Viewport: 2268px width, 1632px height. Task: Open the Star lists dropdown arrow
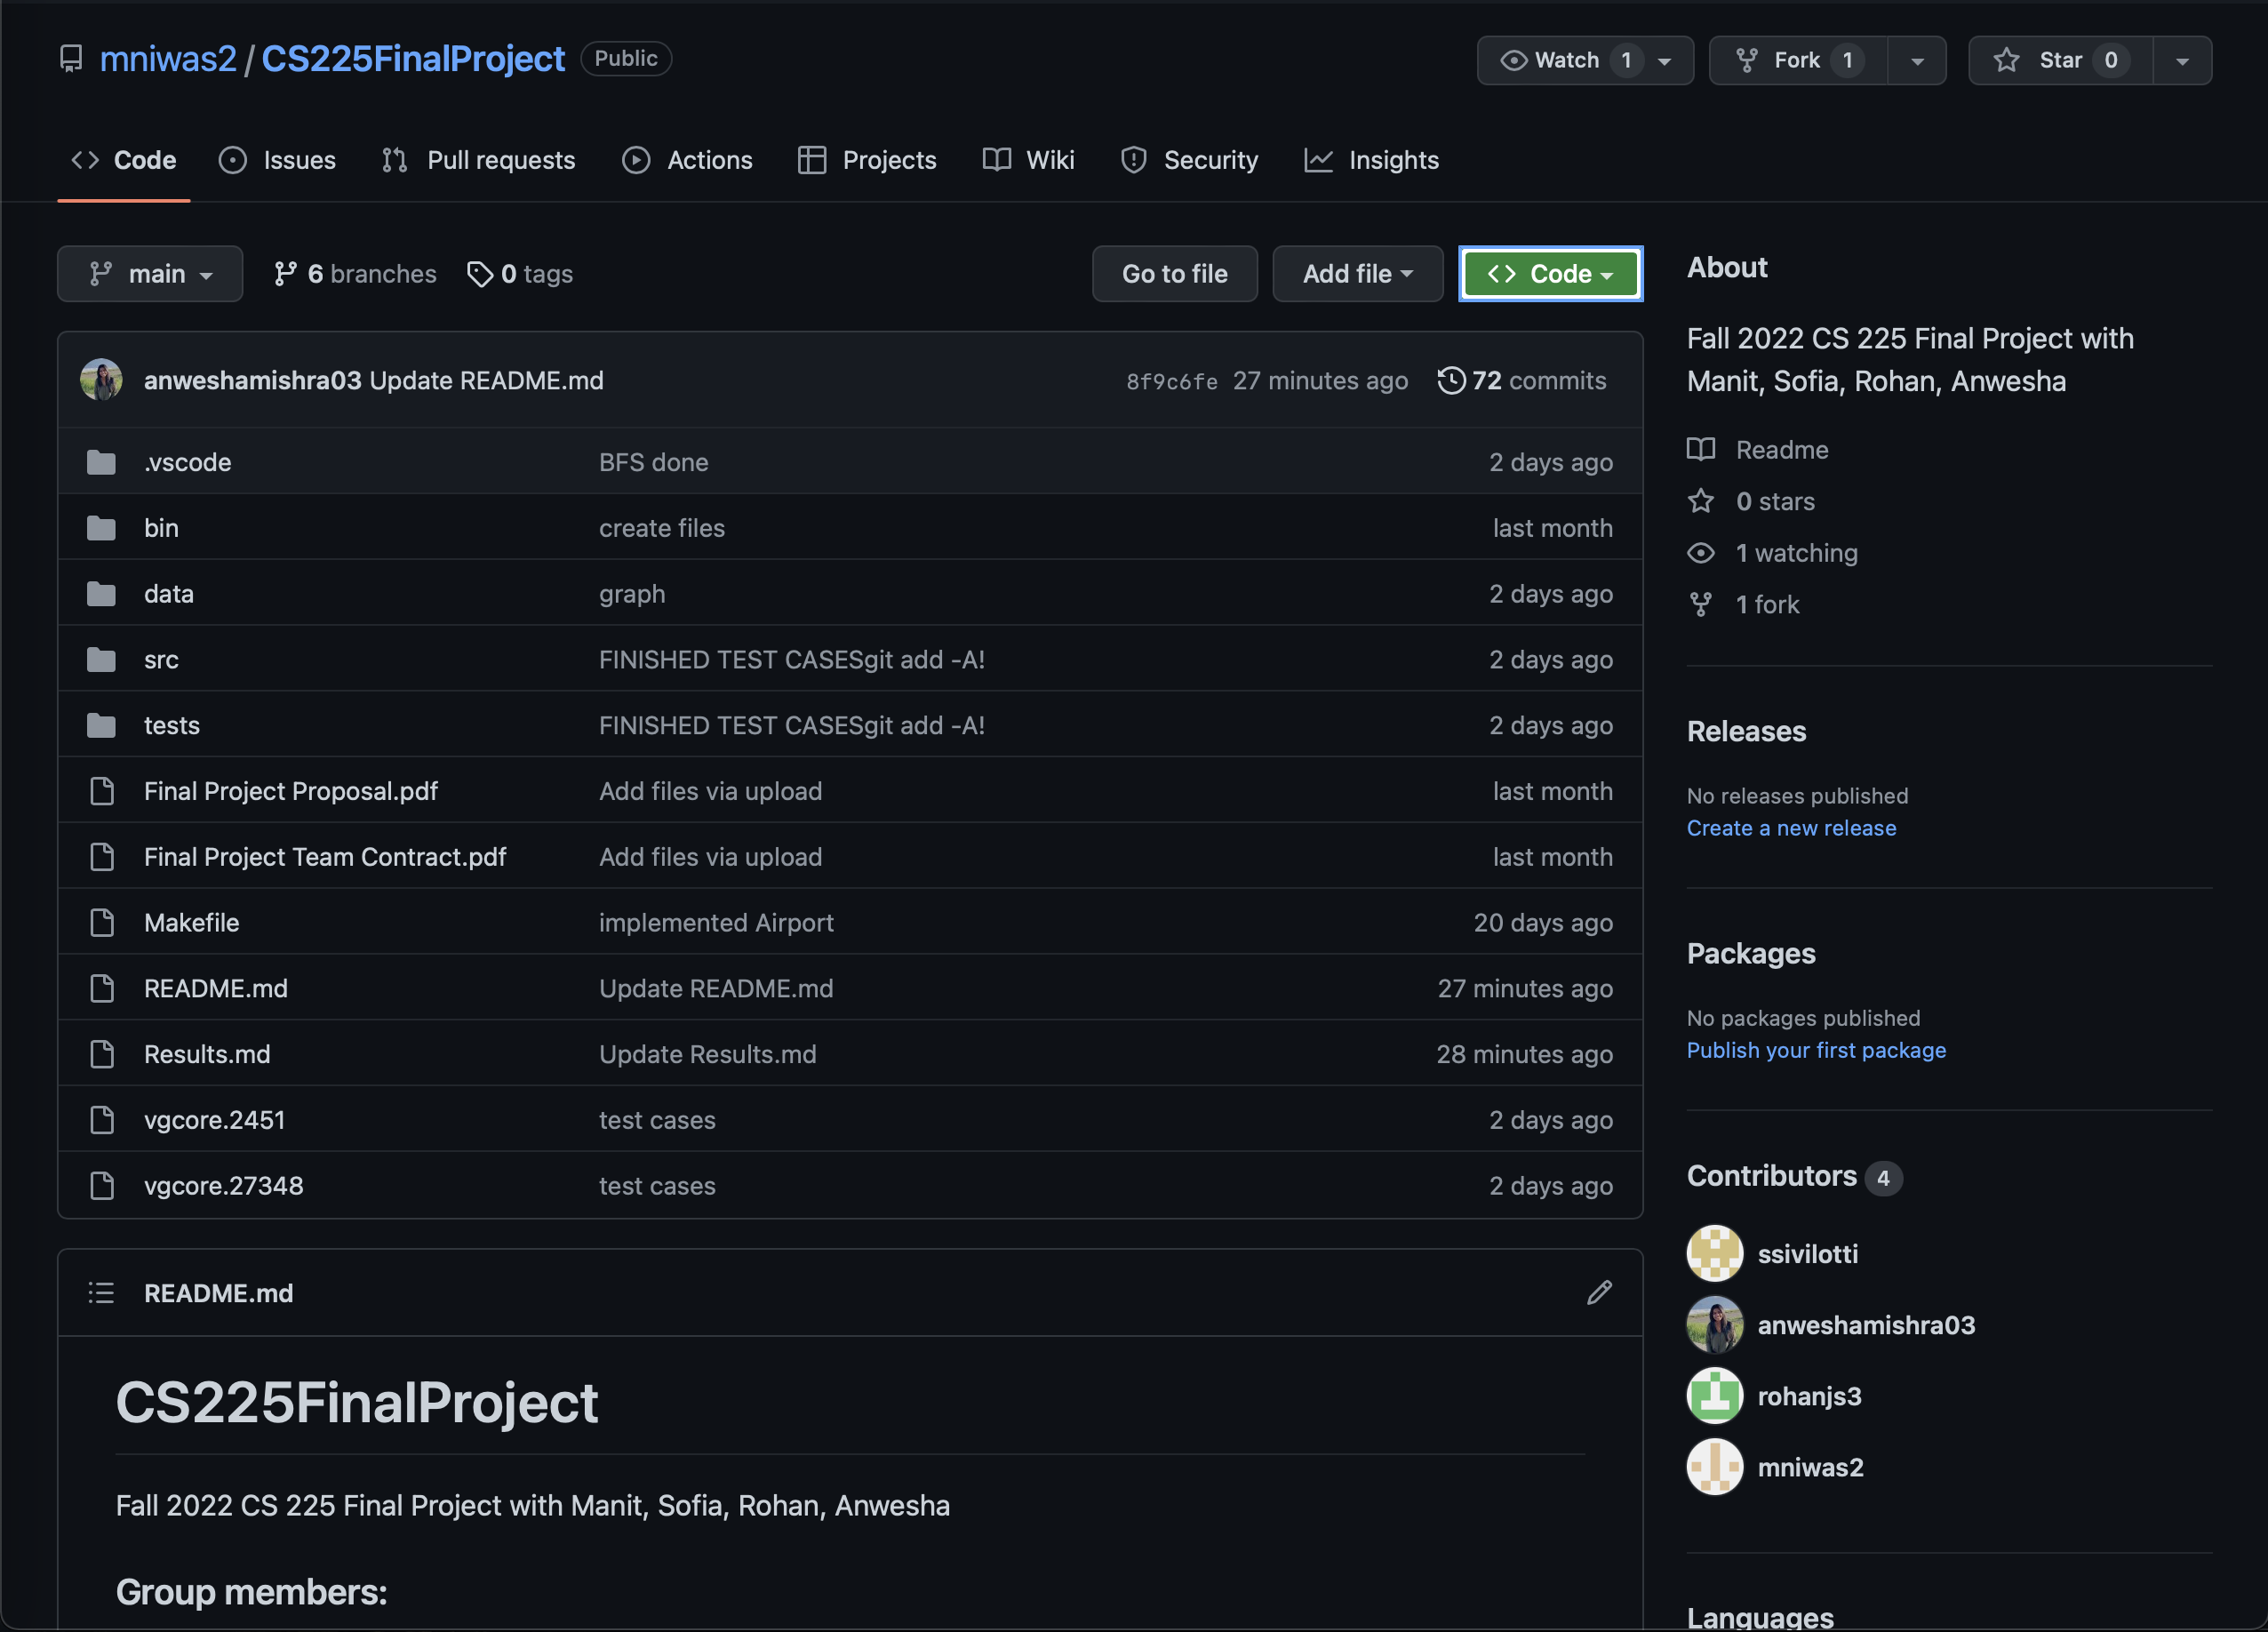[2182, 61]
